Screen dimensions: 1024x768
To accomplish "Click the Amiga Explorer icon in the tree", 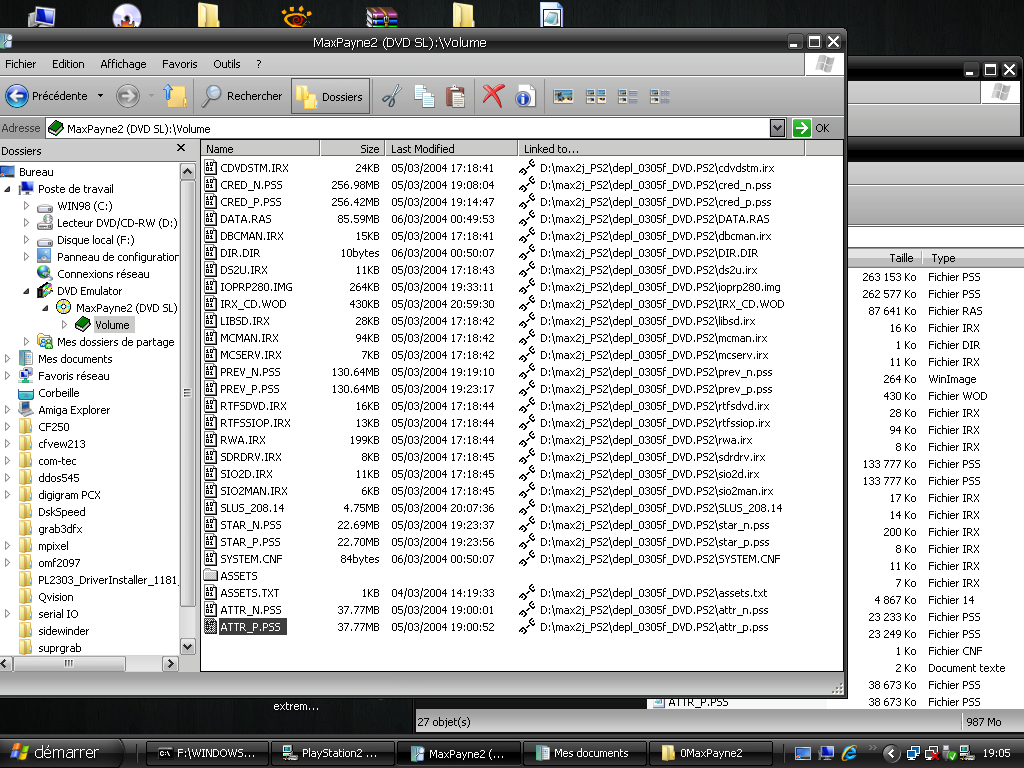I will click(26, 409).
